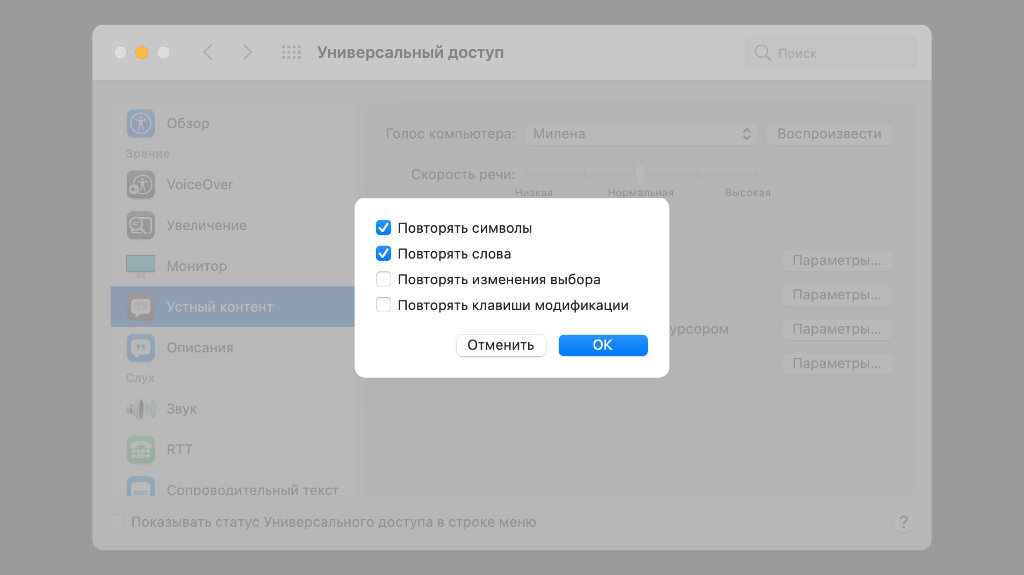Go forward with the right chevron
This screenshot has height=575, width=1024.
(247, 52)
